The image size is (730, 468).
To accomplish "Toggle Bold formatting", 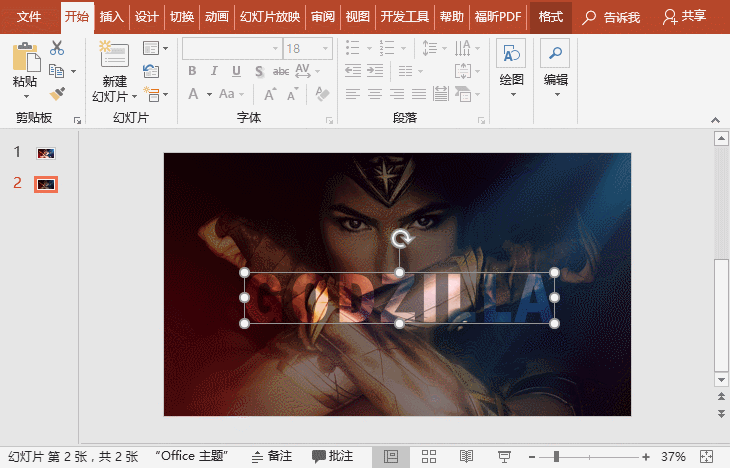I will (190, 71).
